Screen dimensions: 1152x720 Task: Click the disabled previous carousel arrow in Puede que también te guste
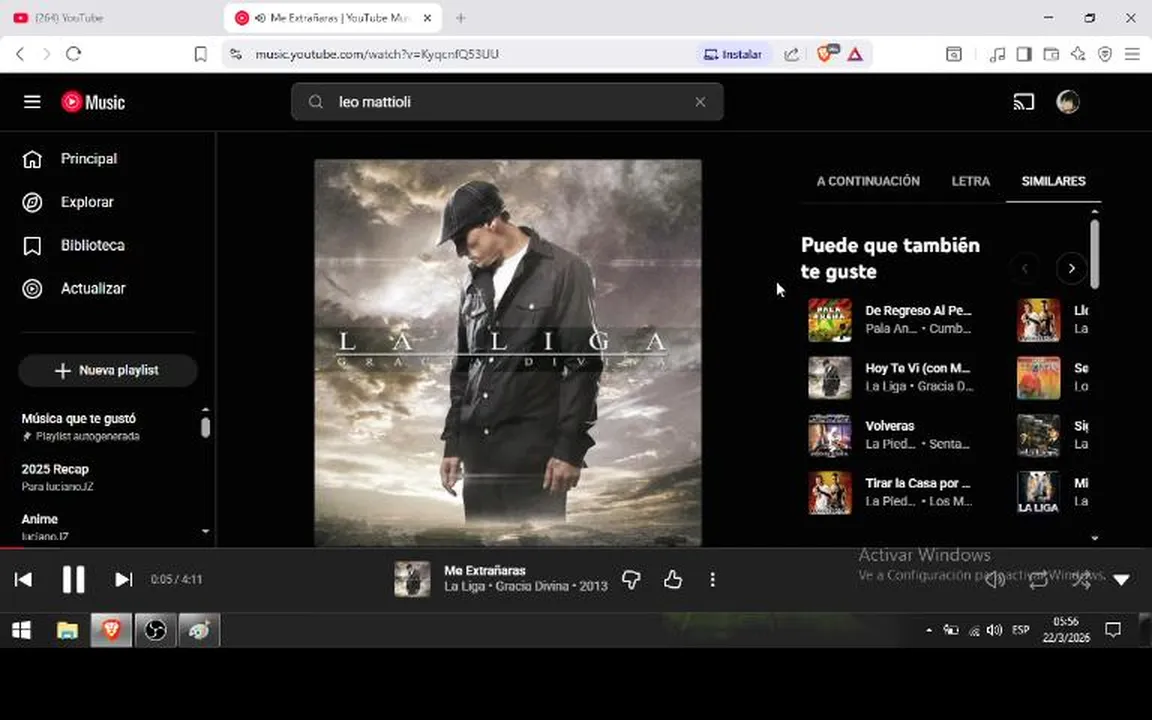tap(1024, 268)
